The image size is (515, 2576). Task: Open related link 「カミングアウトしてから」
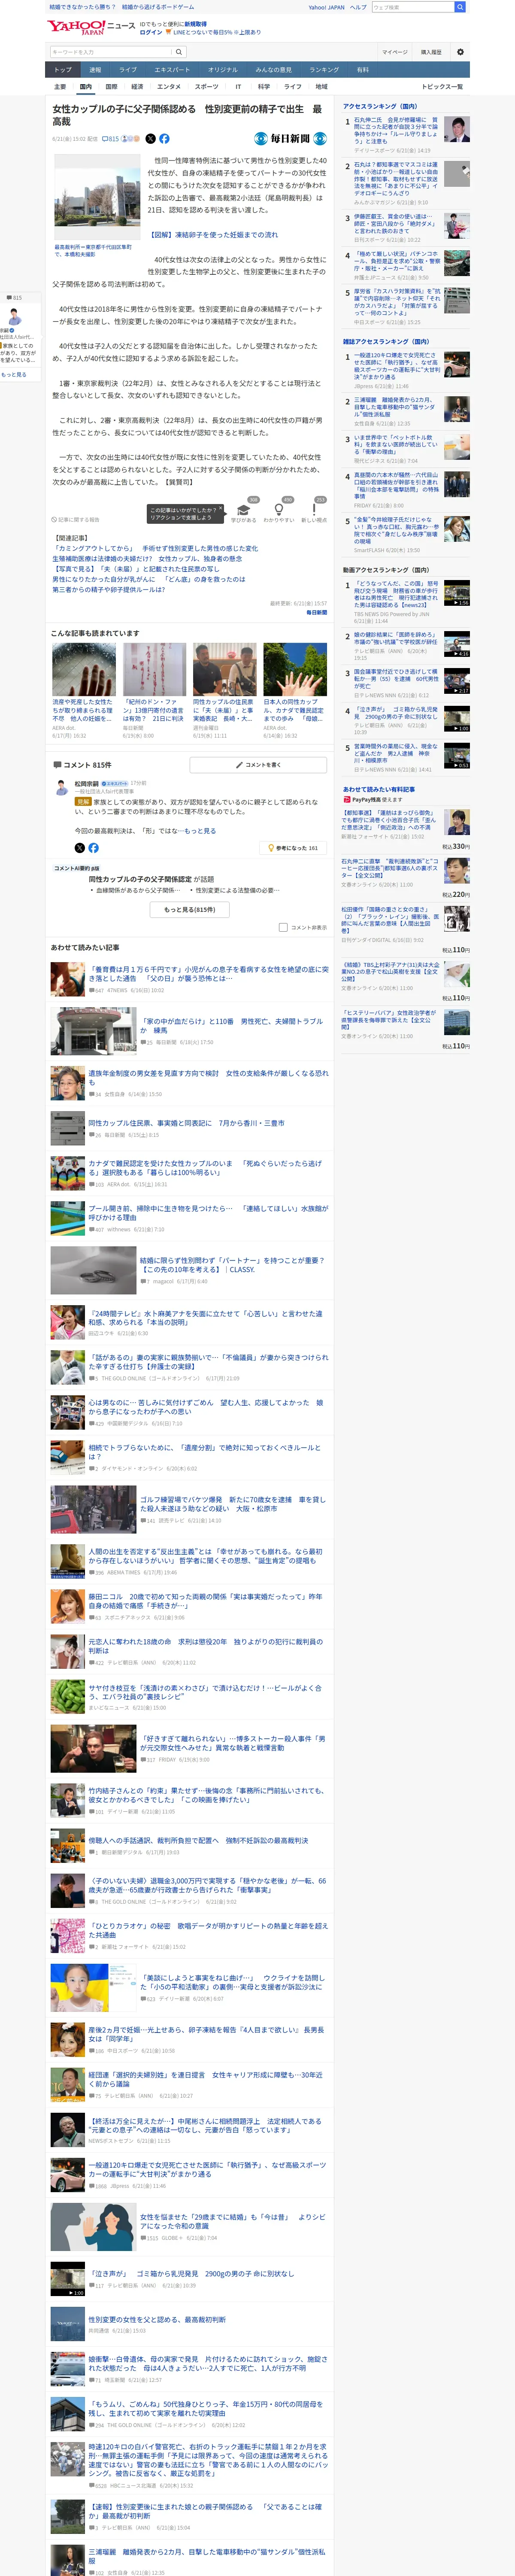click(x=155, y=548)
